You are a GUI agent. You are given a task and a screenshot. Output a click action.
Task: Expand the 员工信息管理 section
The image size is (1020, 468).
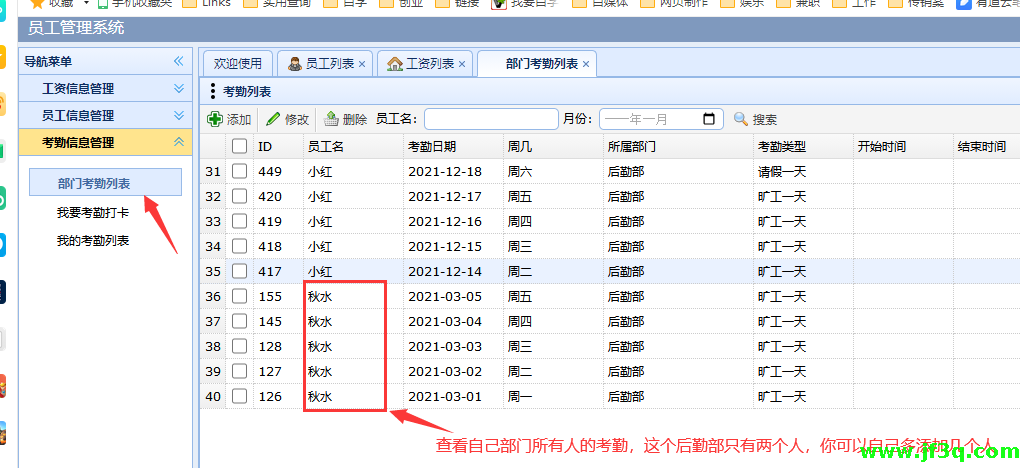point(179,116)
